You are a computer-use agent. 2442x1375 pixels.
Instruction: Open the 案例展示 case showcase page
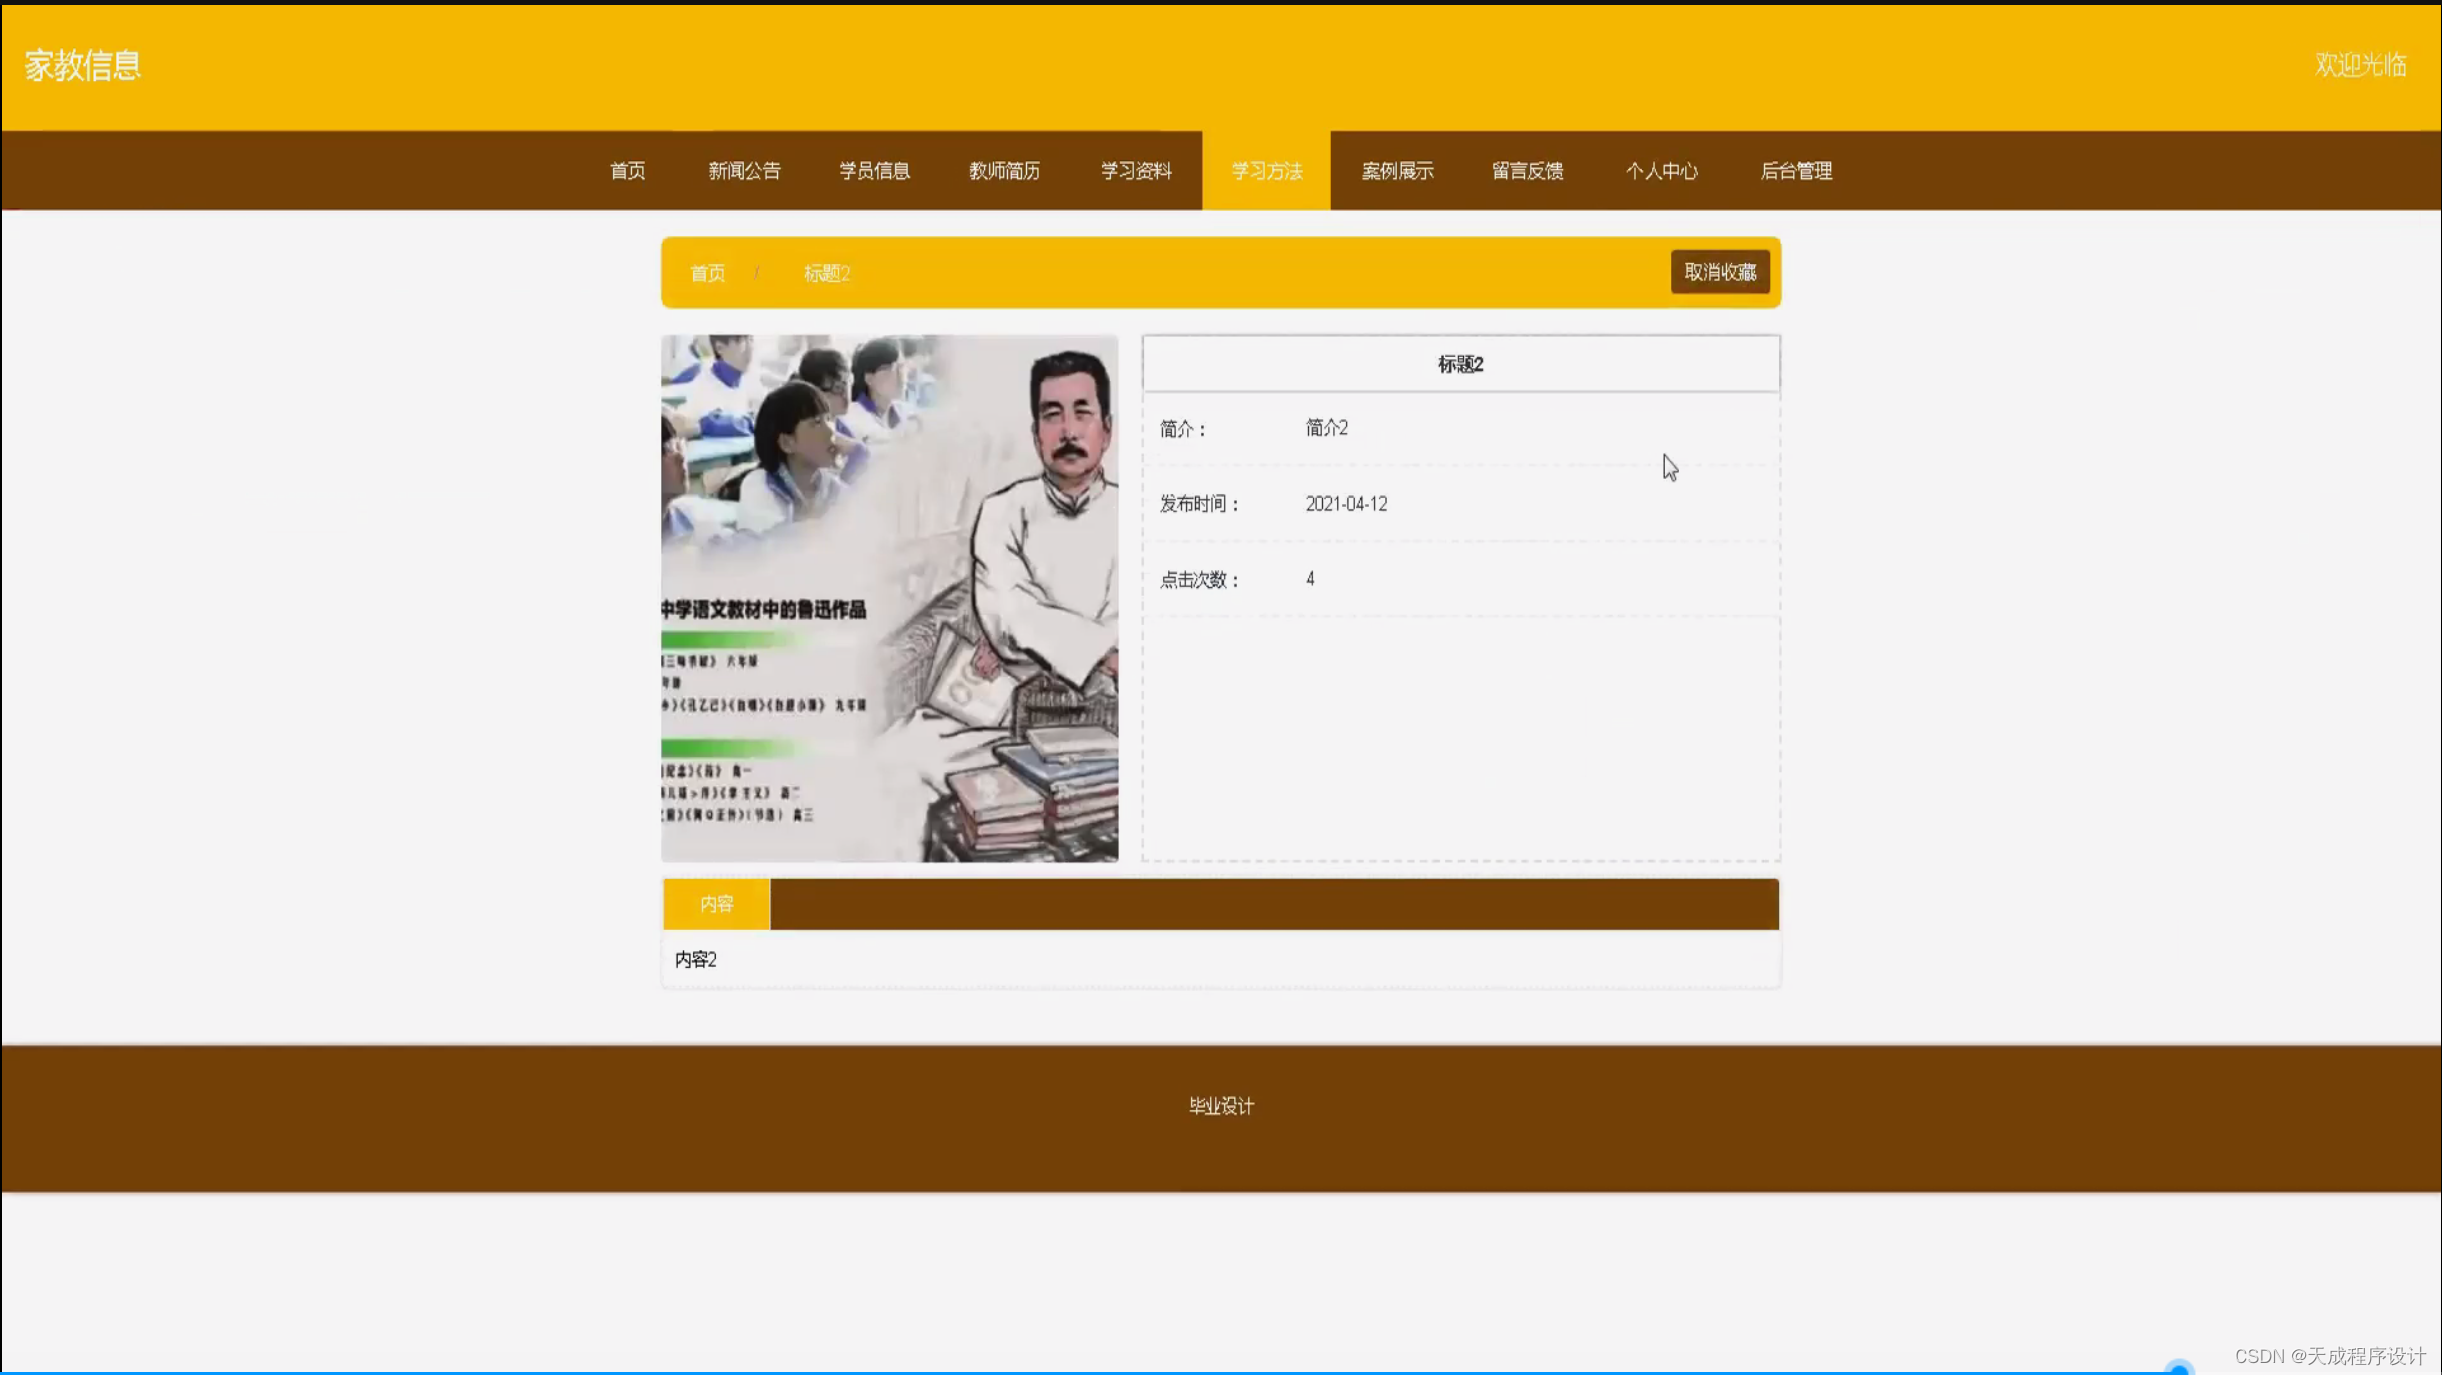click(x=1397, y=171)
